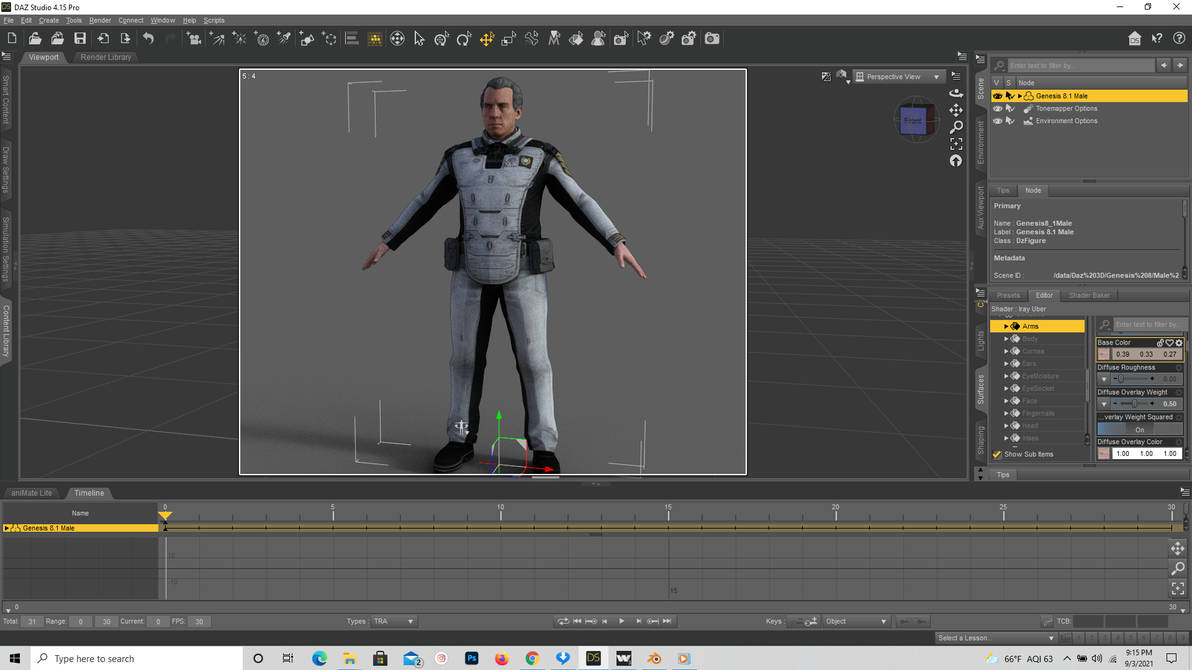The width and height of the screenshot is (1192, 670).
Task: Open Blender from the Windows taskbar
Action: coord(654,659)
